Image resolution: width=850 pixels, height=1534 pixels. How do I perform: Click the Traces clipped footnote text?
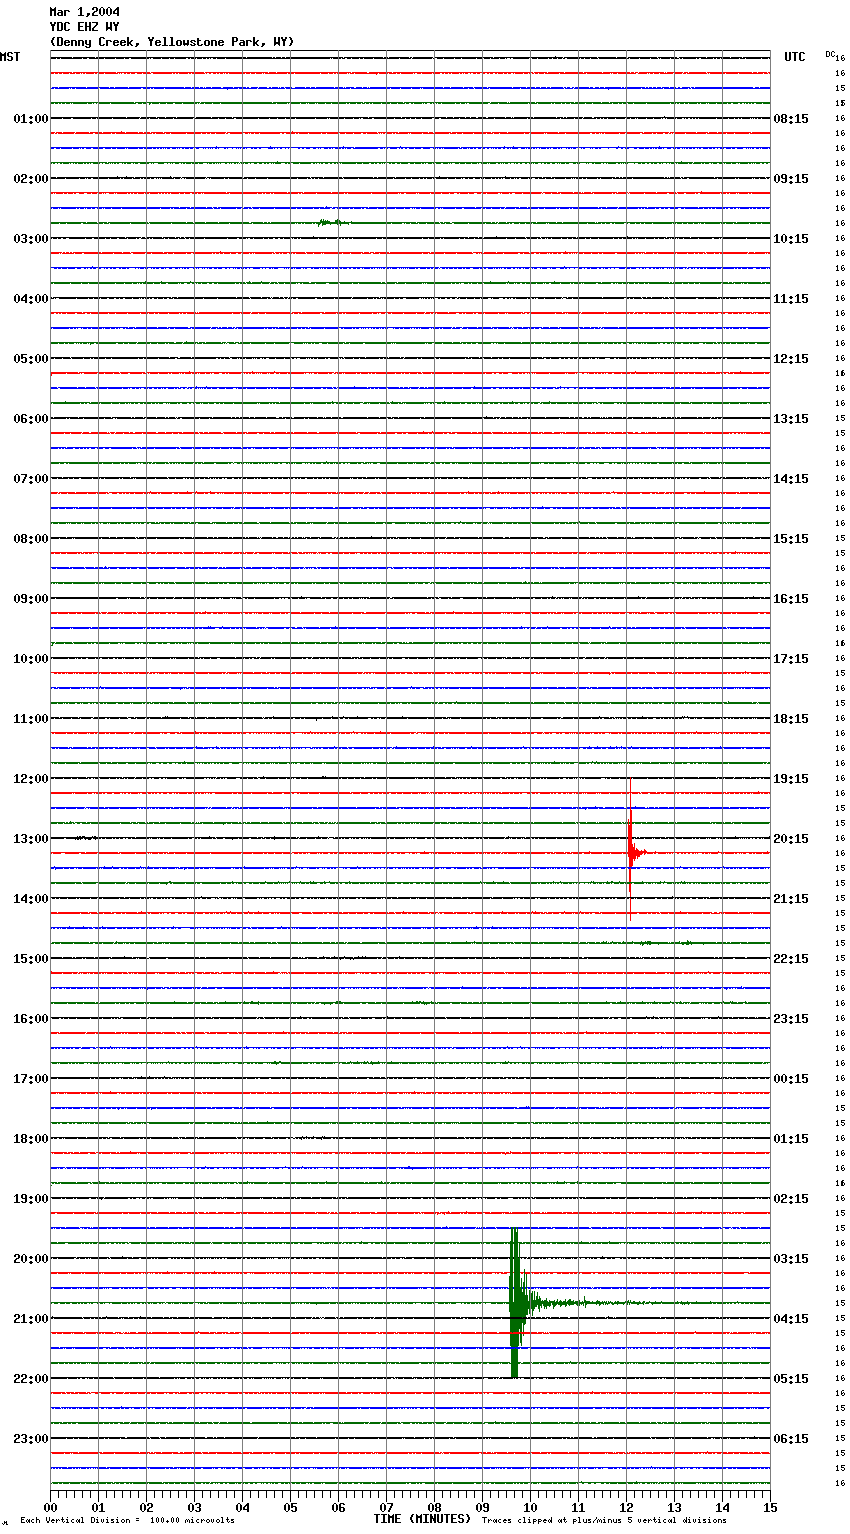[x=604, y=1521]
